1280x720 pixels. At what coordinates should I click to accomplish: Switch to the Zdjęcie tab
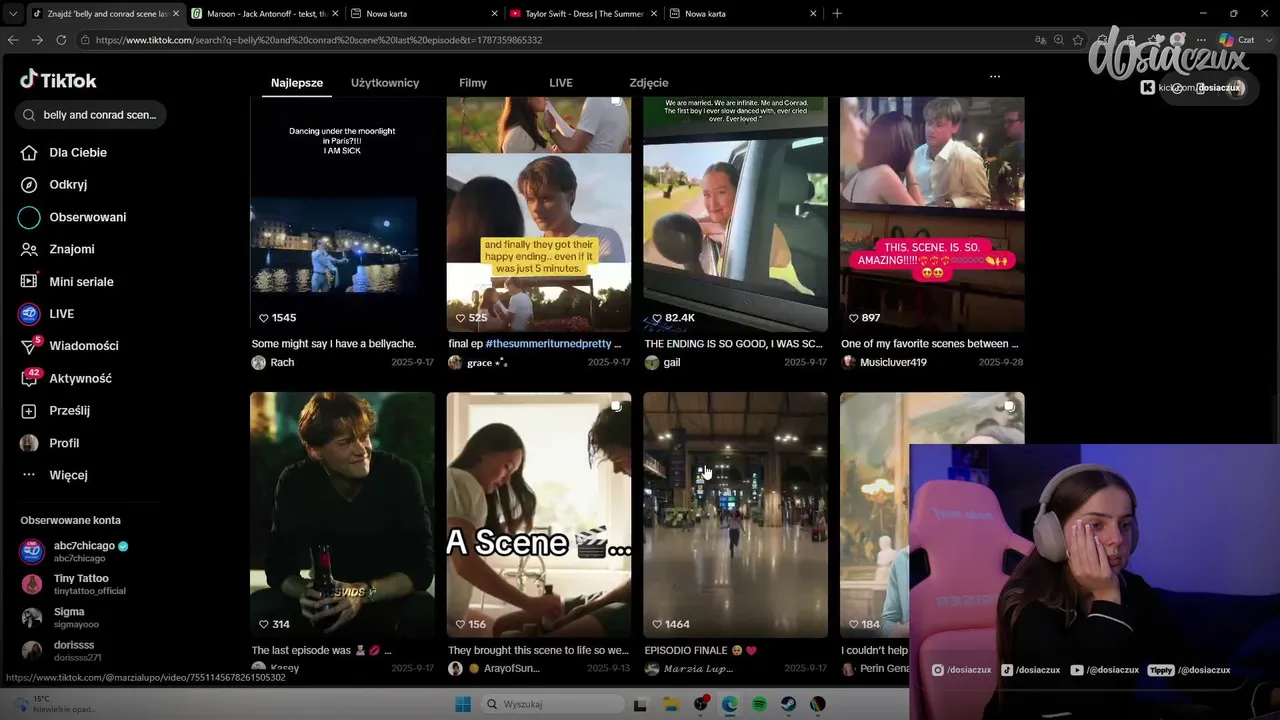[x=649, y=83]
